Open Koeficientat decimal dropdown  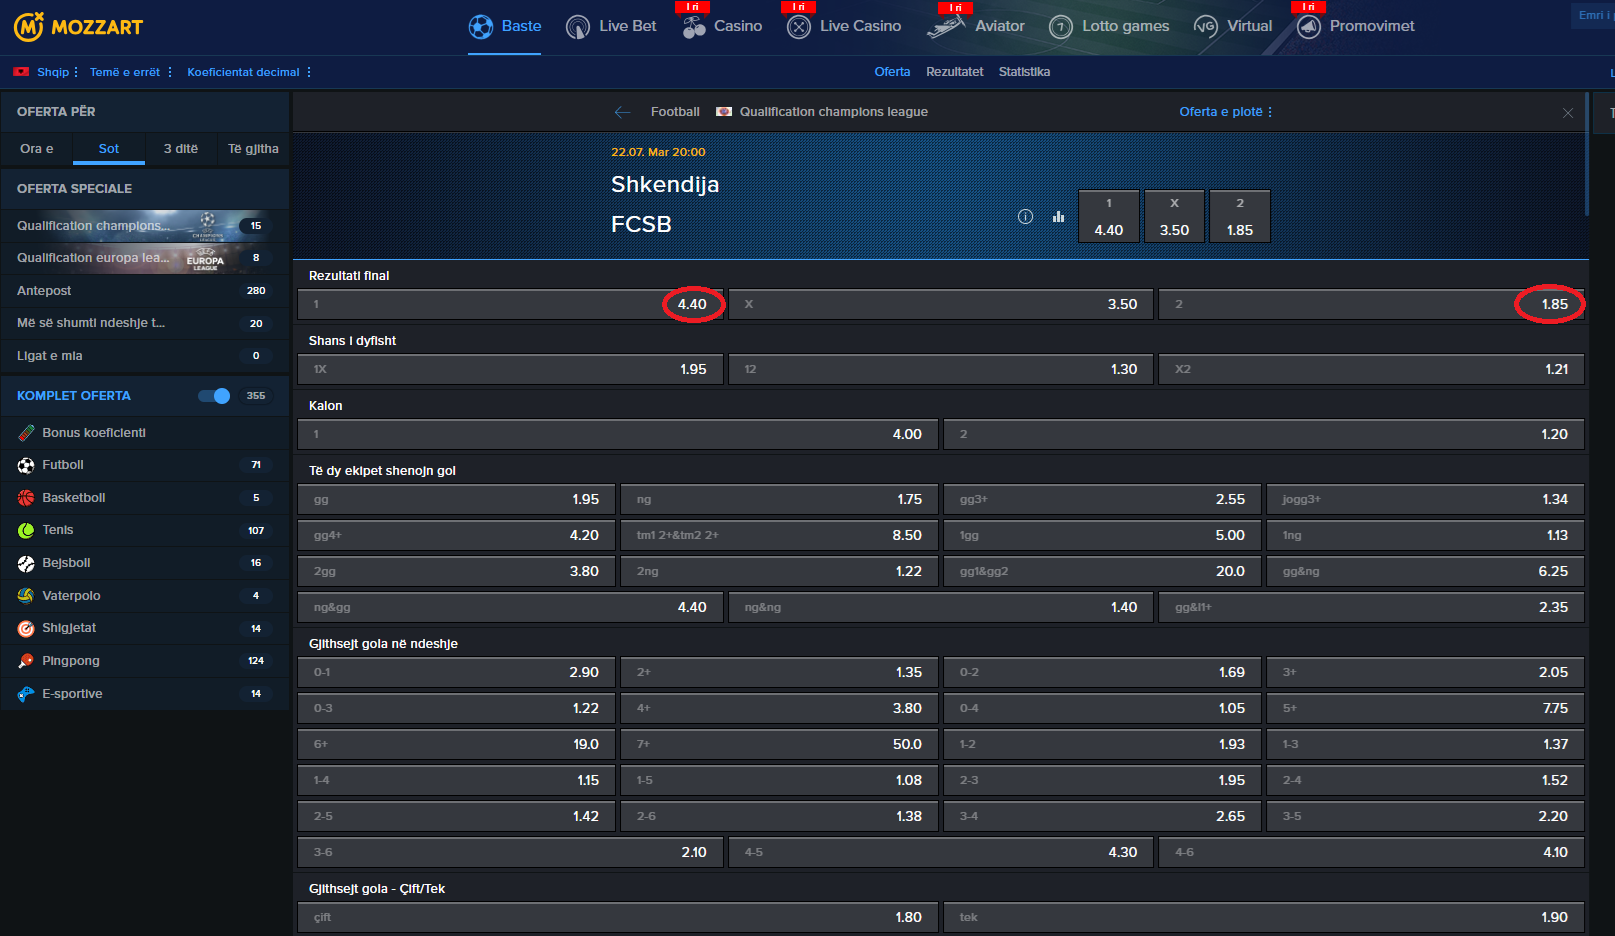pyautogui.click(x=250, y=72)
